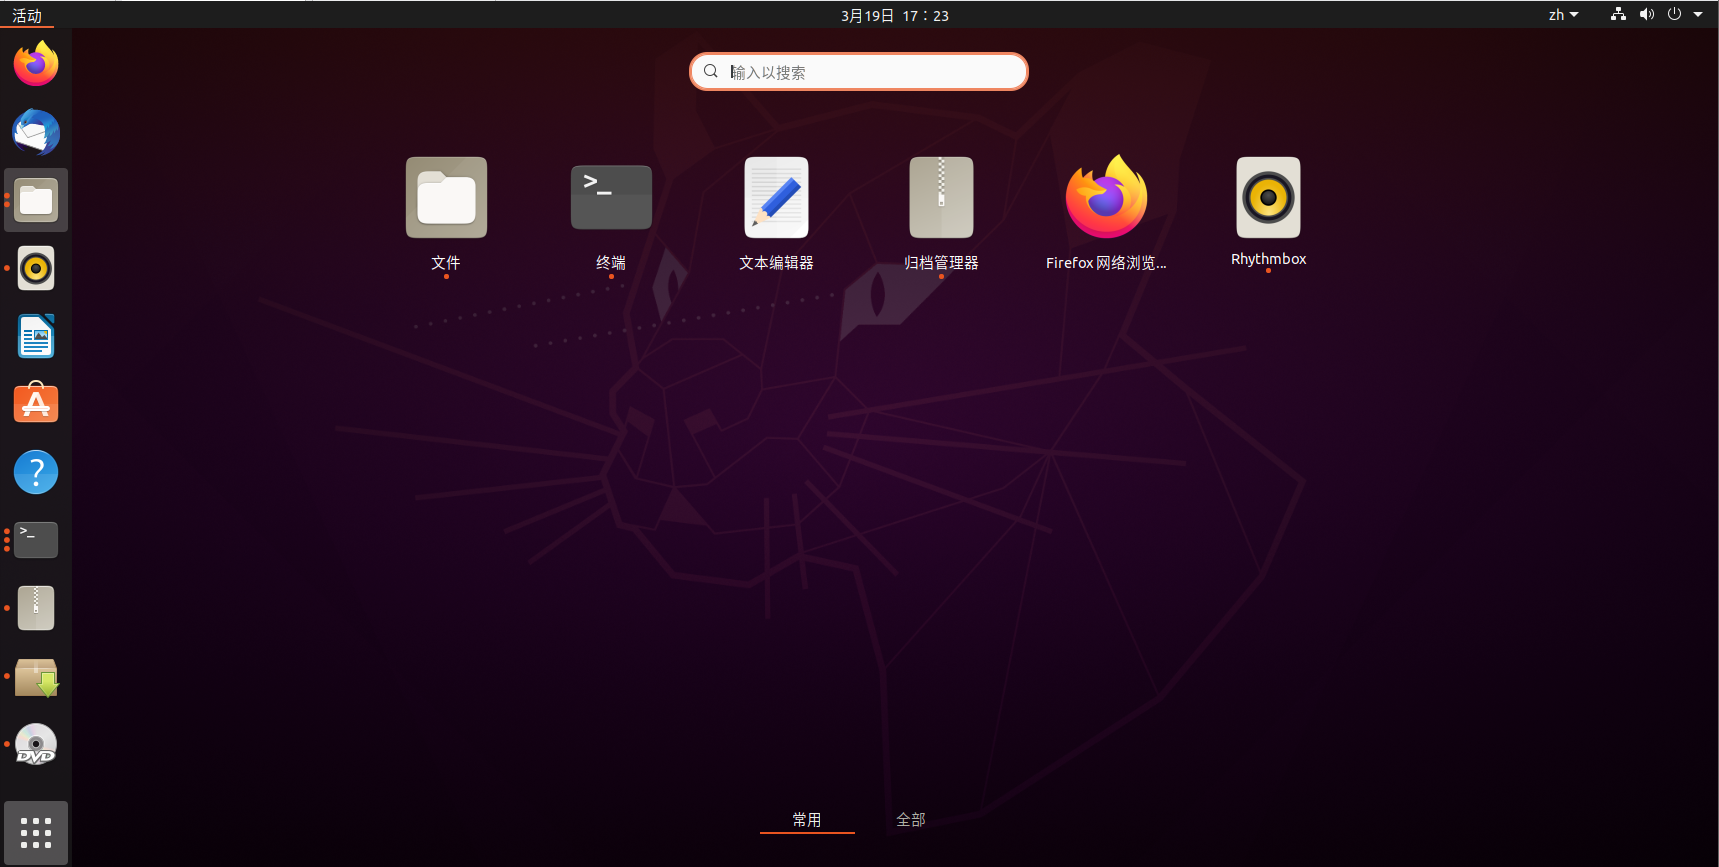Image resolution: width=1719 pixels, height=867 pixels.
Task: Switch to the 全部 tab
Action: click(911, 819)
